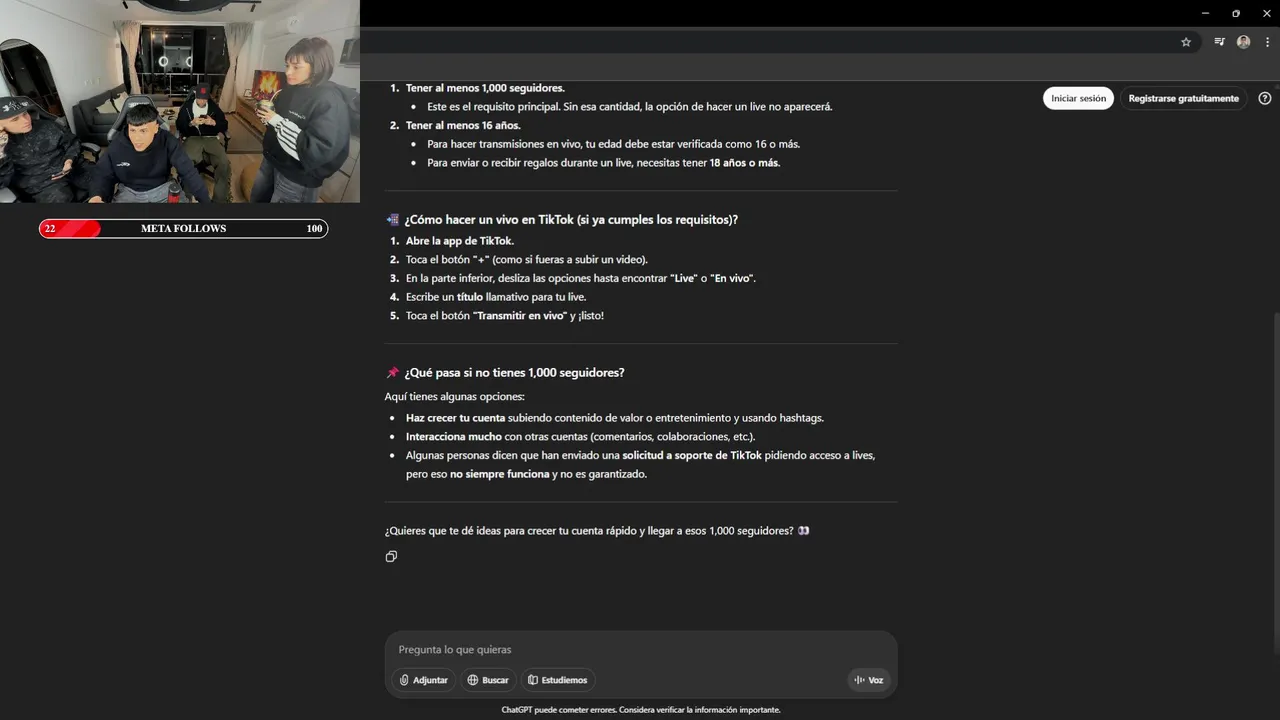This screenshot has height=720, width=1280.
Task: Open the media control icon in the toolbar
Action: pyautogui.click(x=1219, y=42)
